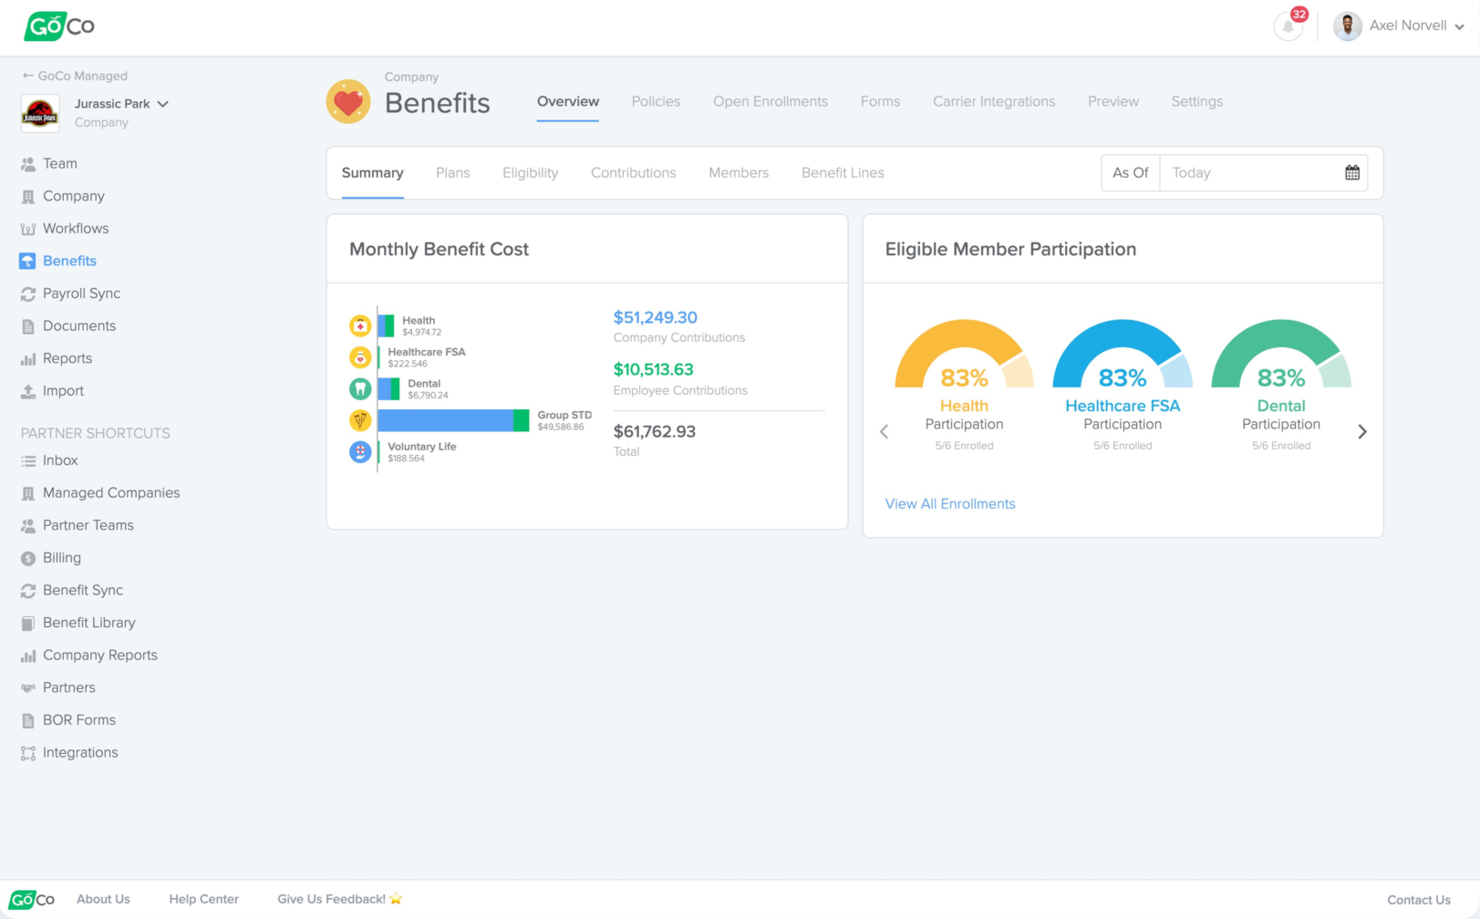This screenshot has height=919, width=1480.
Task: Open the Contributions sub-tab
Action: point(633,173)
